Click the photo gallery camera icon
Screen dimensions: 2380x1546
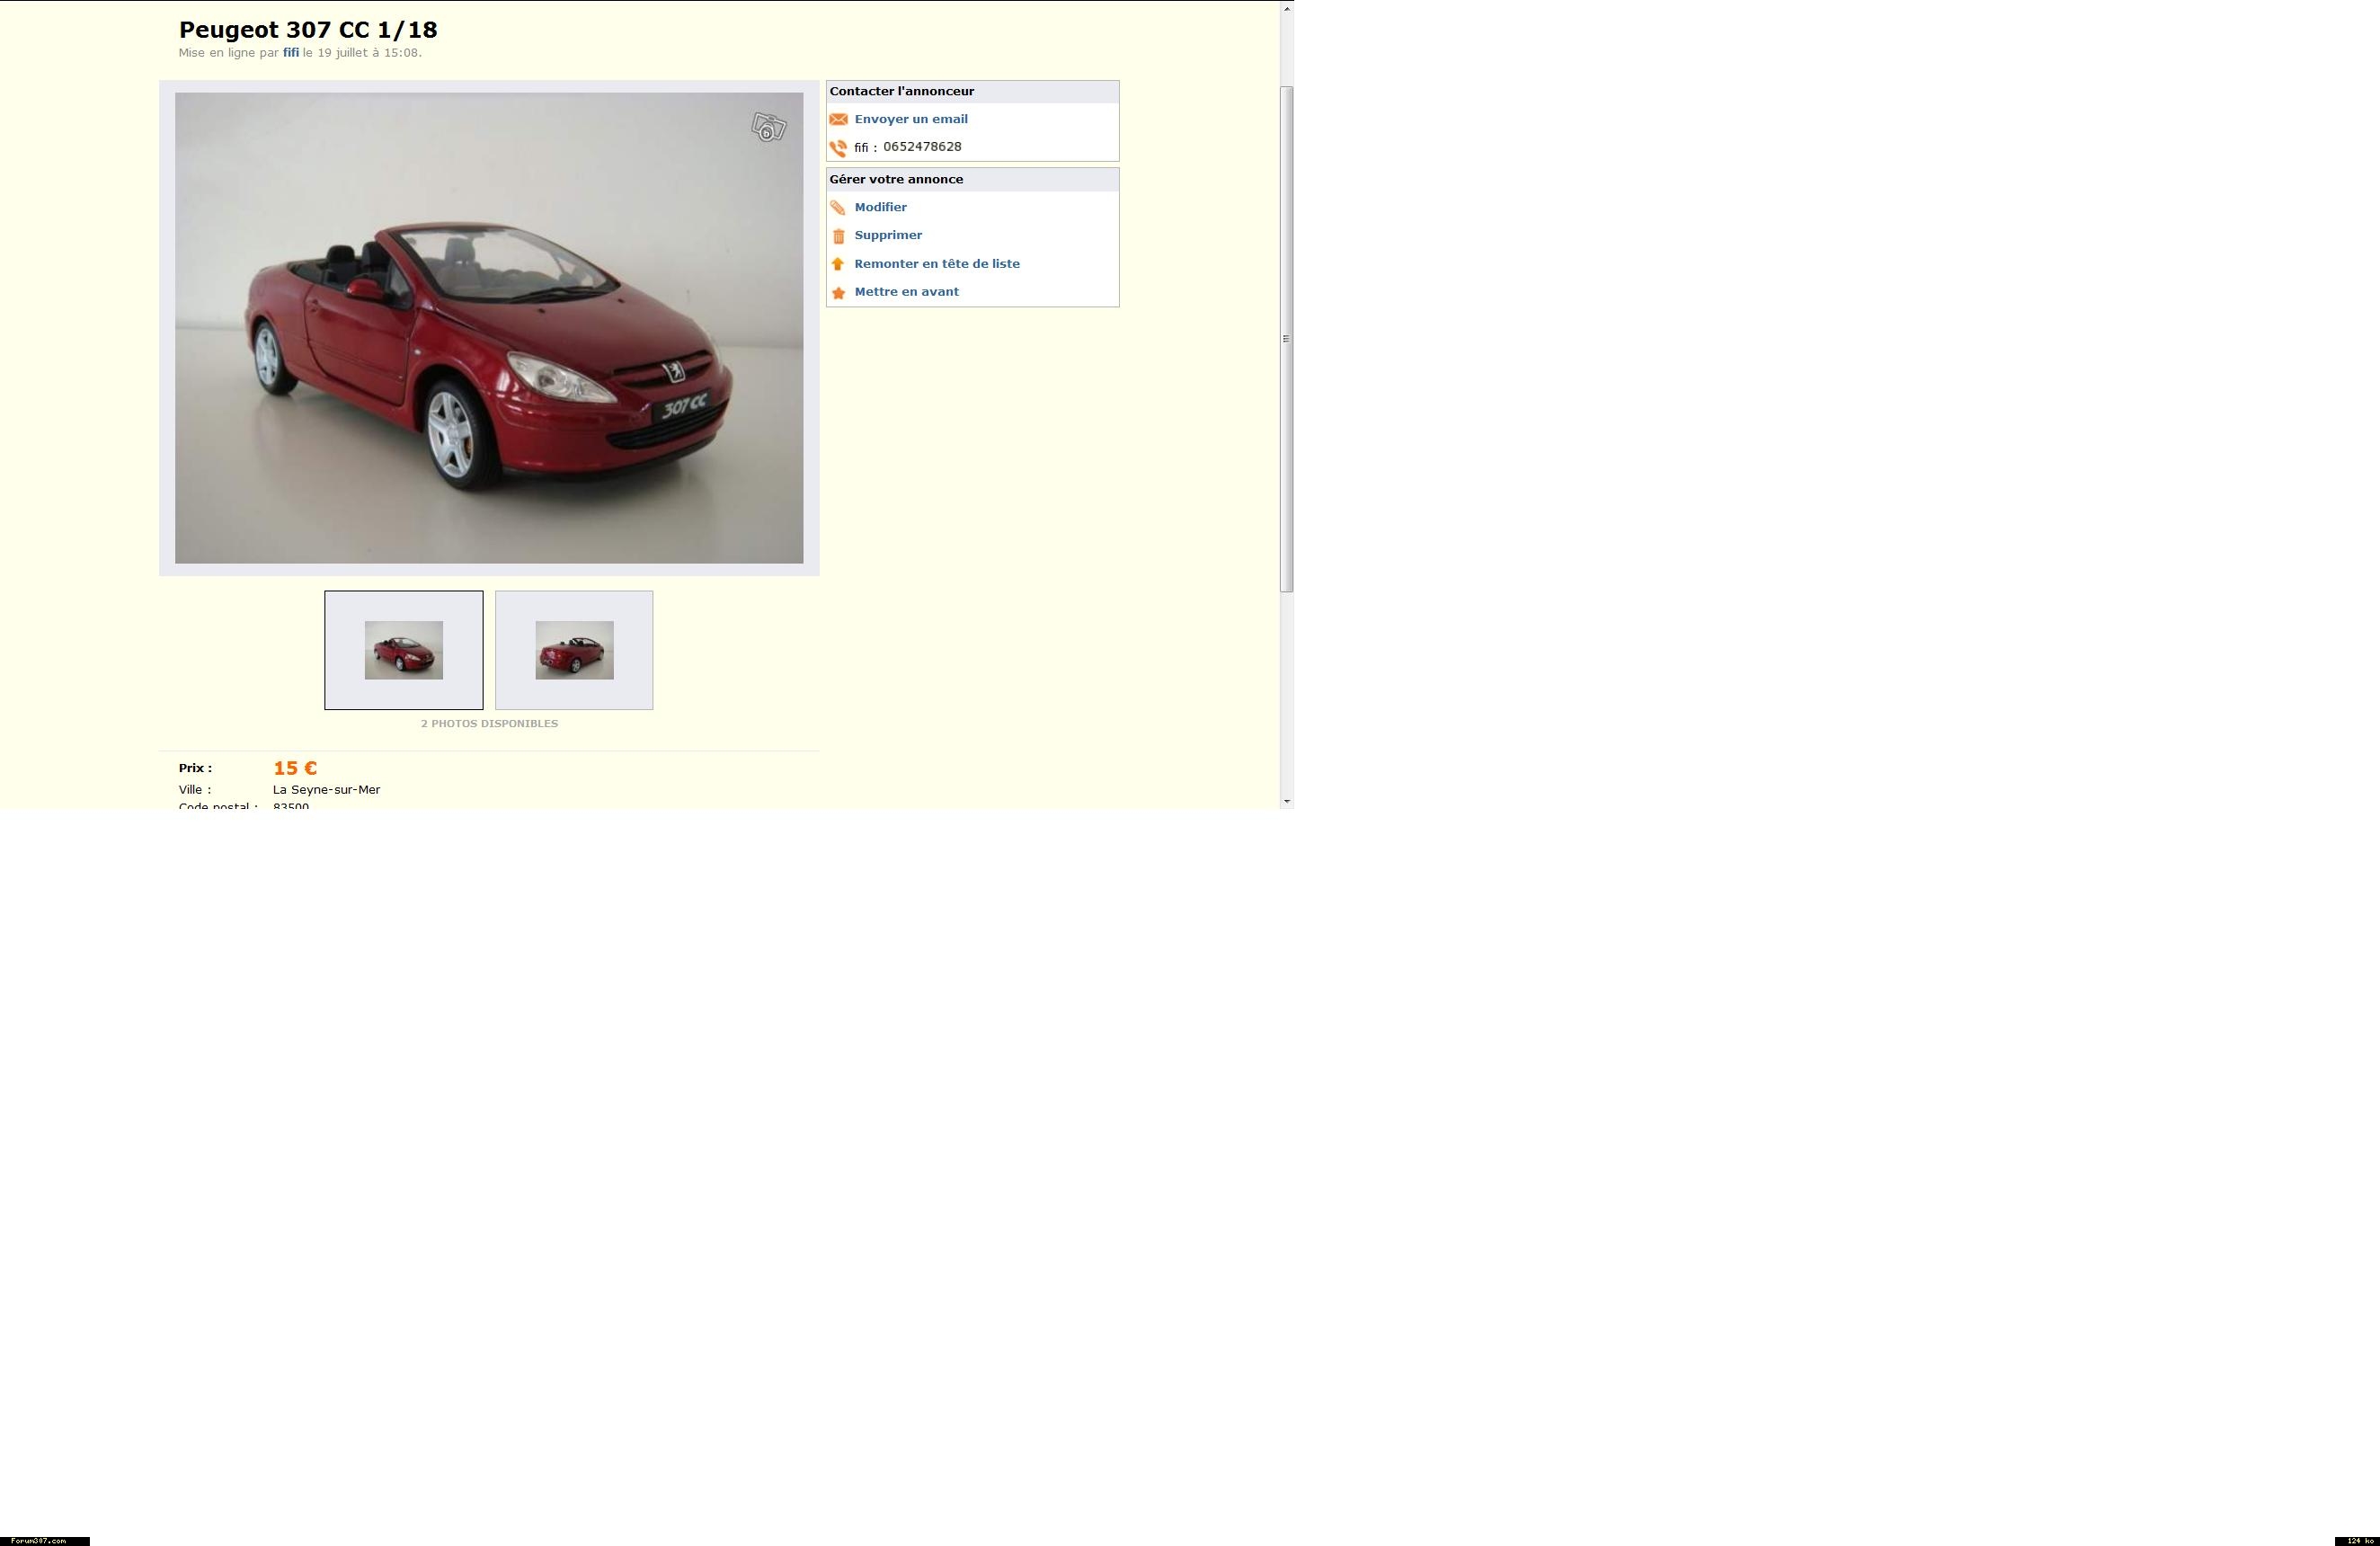(x=768, y=127)
